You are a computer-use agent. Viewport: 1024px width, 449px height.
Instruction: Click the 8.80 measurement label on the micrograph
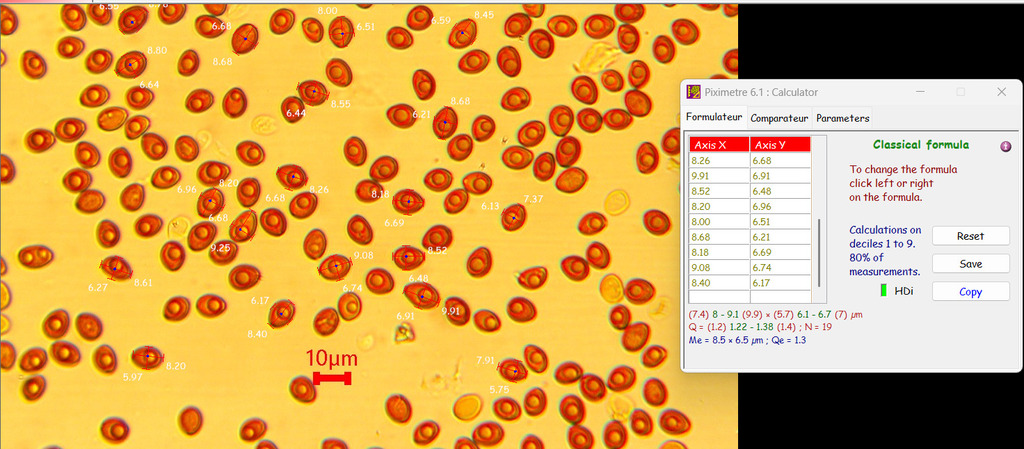coord(157,50)
